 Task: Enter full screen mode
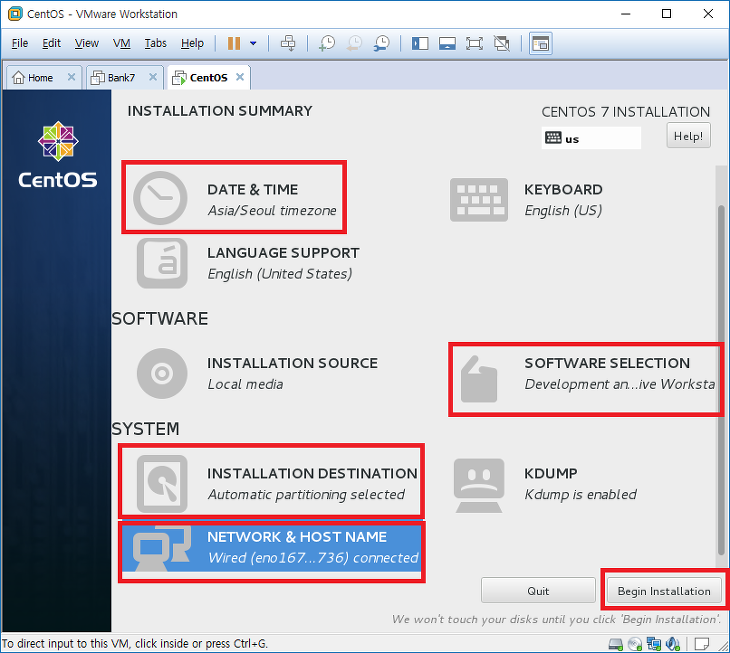(474, 43)
